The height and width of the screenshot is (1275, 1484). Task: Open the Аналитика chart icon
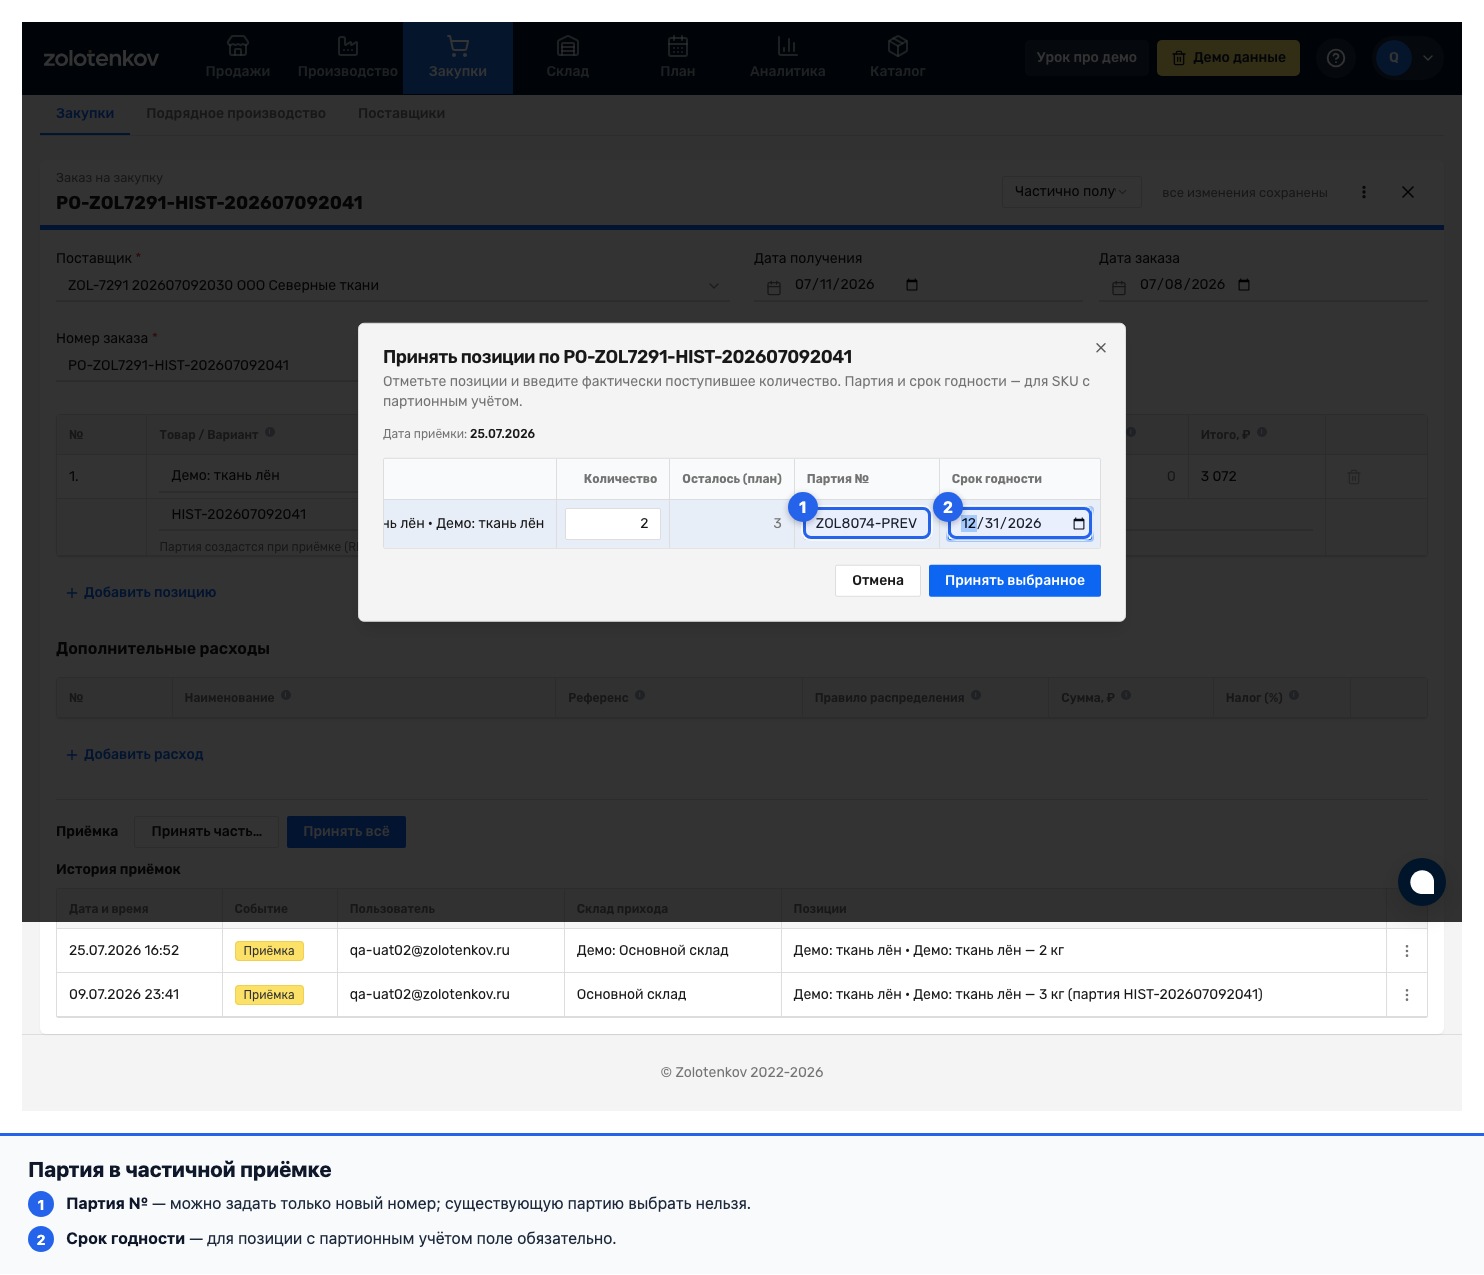point(788,46)
